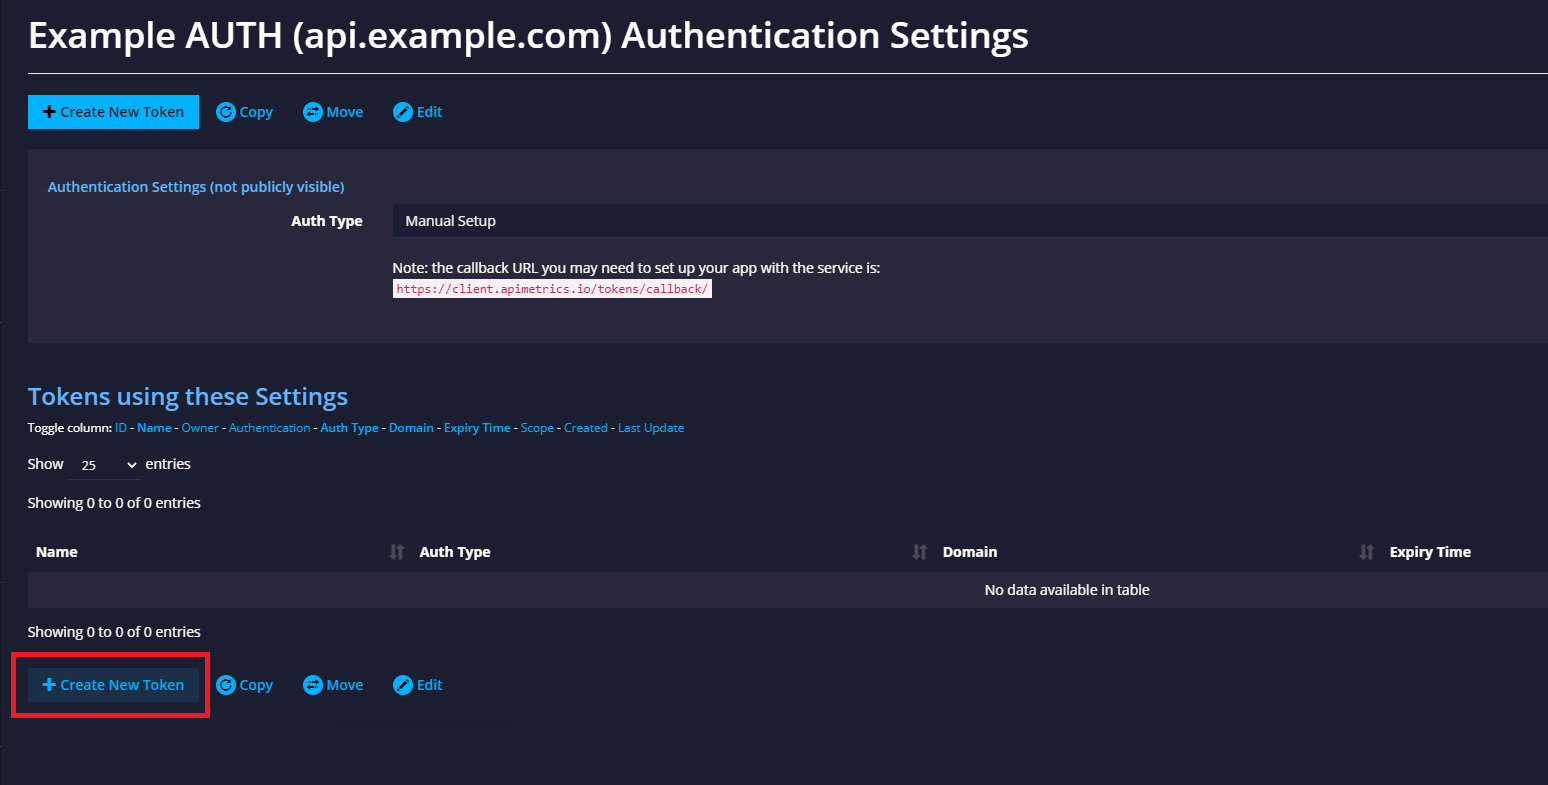
Task: Click the Copy icon below the tokens table
Action: point(226,685)
